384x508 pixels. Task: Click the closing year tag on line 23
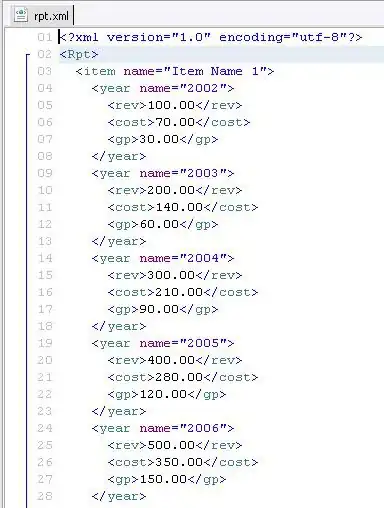pos(119,411)
